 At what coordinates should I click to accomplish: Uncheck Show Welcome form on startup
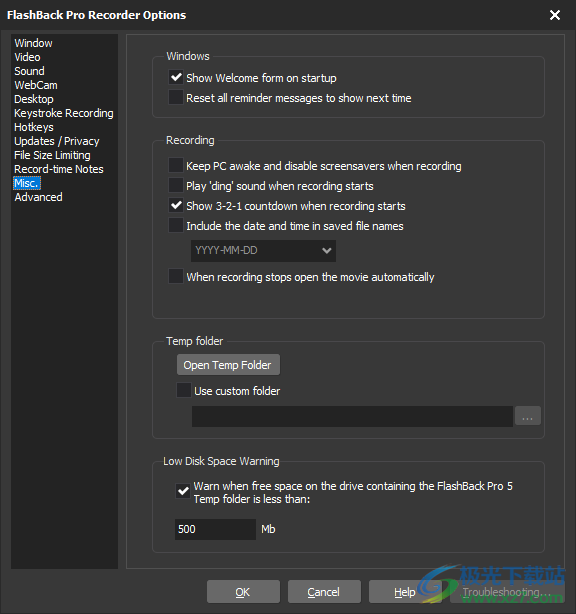pyautogui.click(x=176, y=78)
